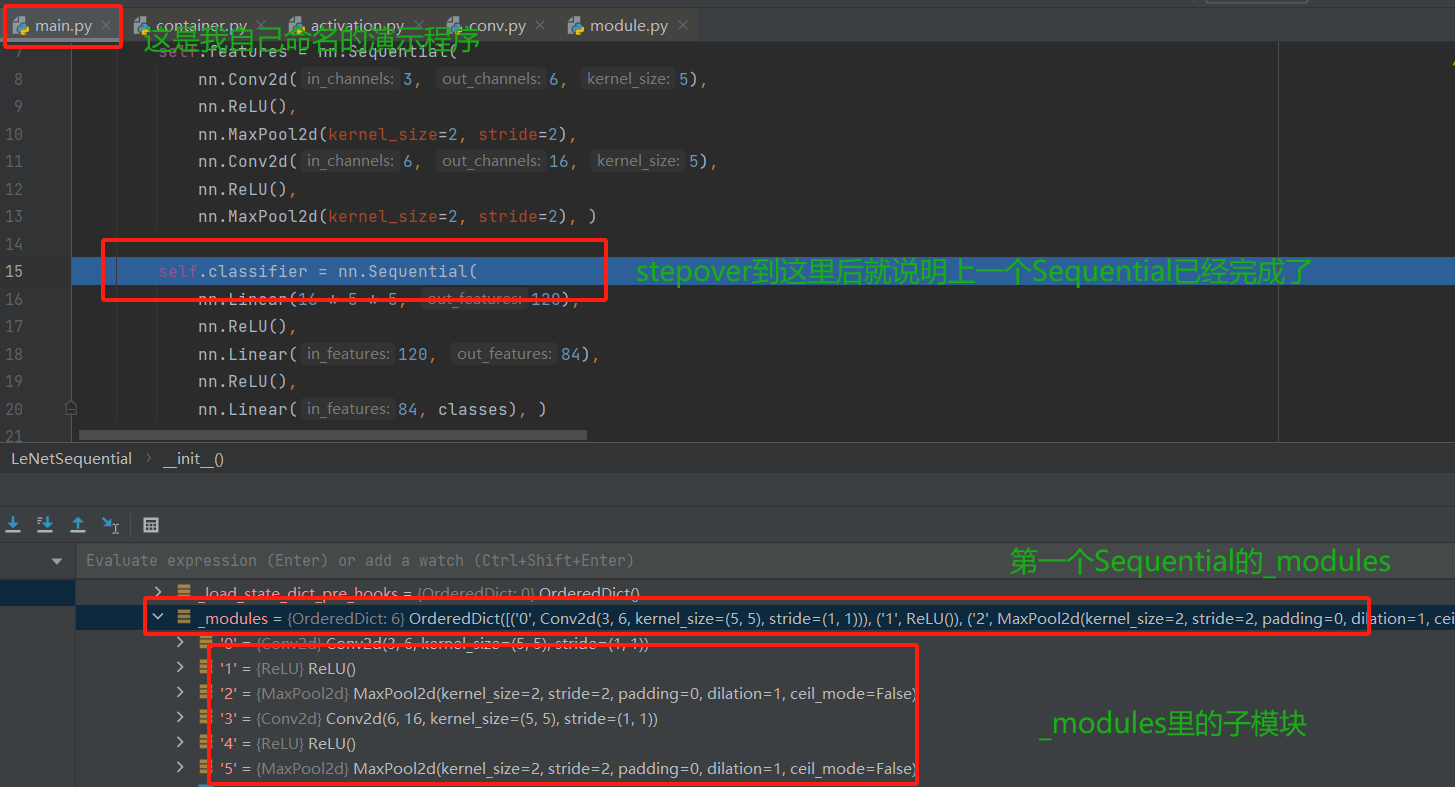Expand the '2' MaxPool2d child entry
This screenshot has height=787, width=1455.
pyautogui.click(x=180, y=693)
